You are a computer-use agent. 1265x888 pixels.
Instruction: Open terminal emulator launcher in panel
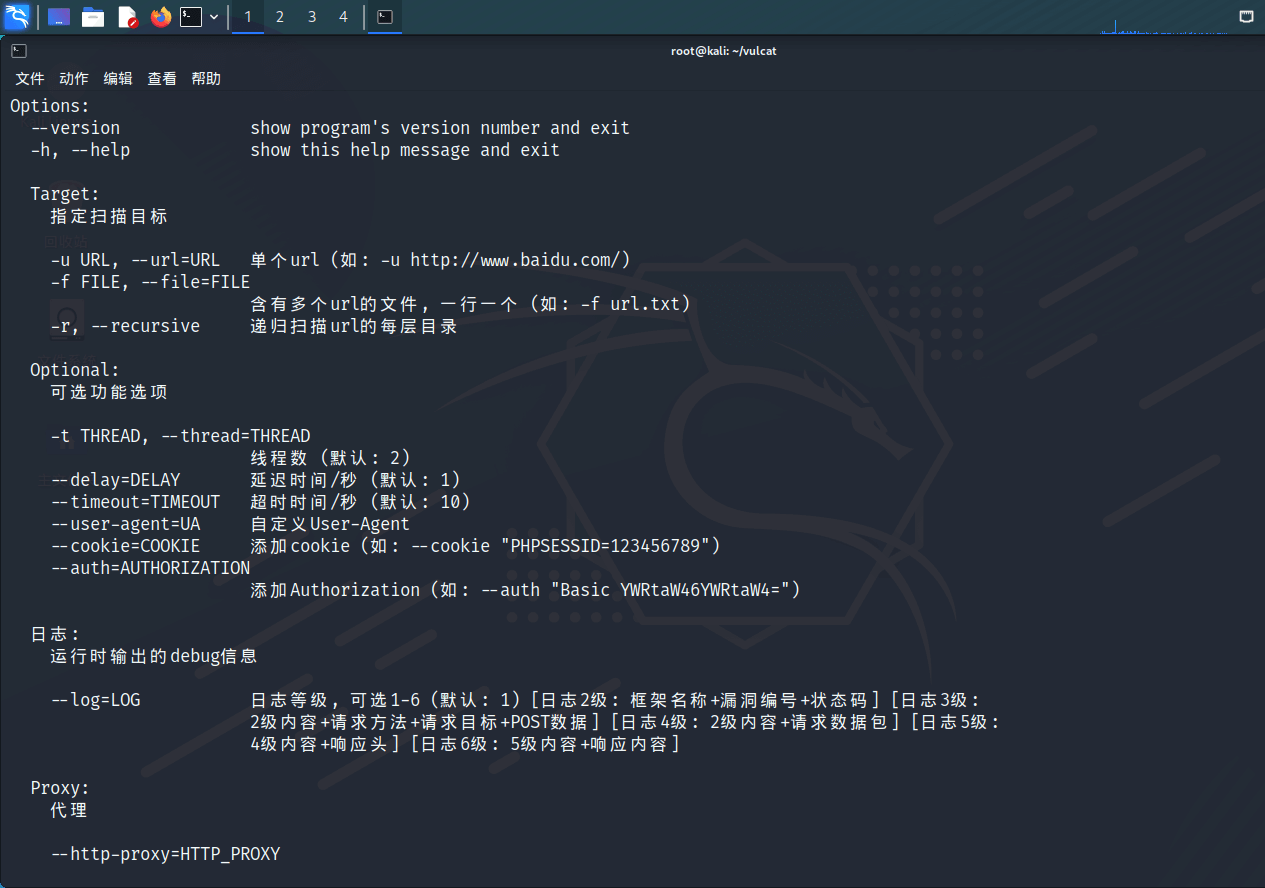[x=191, y=17]
